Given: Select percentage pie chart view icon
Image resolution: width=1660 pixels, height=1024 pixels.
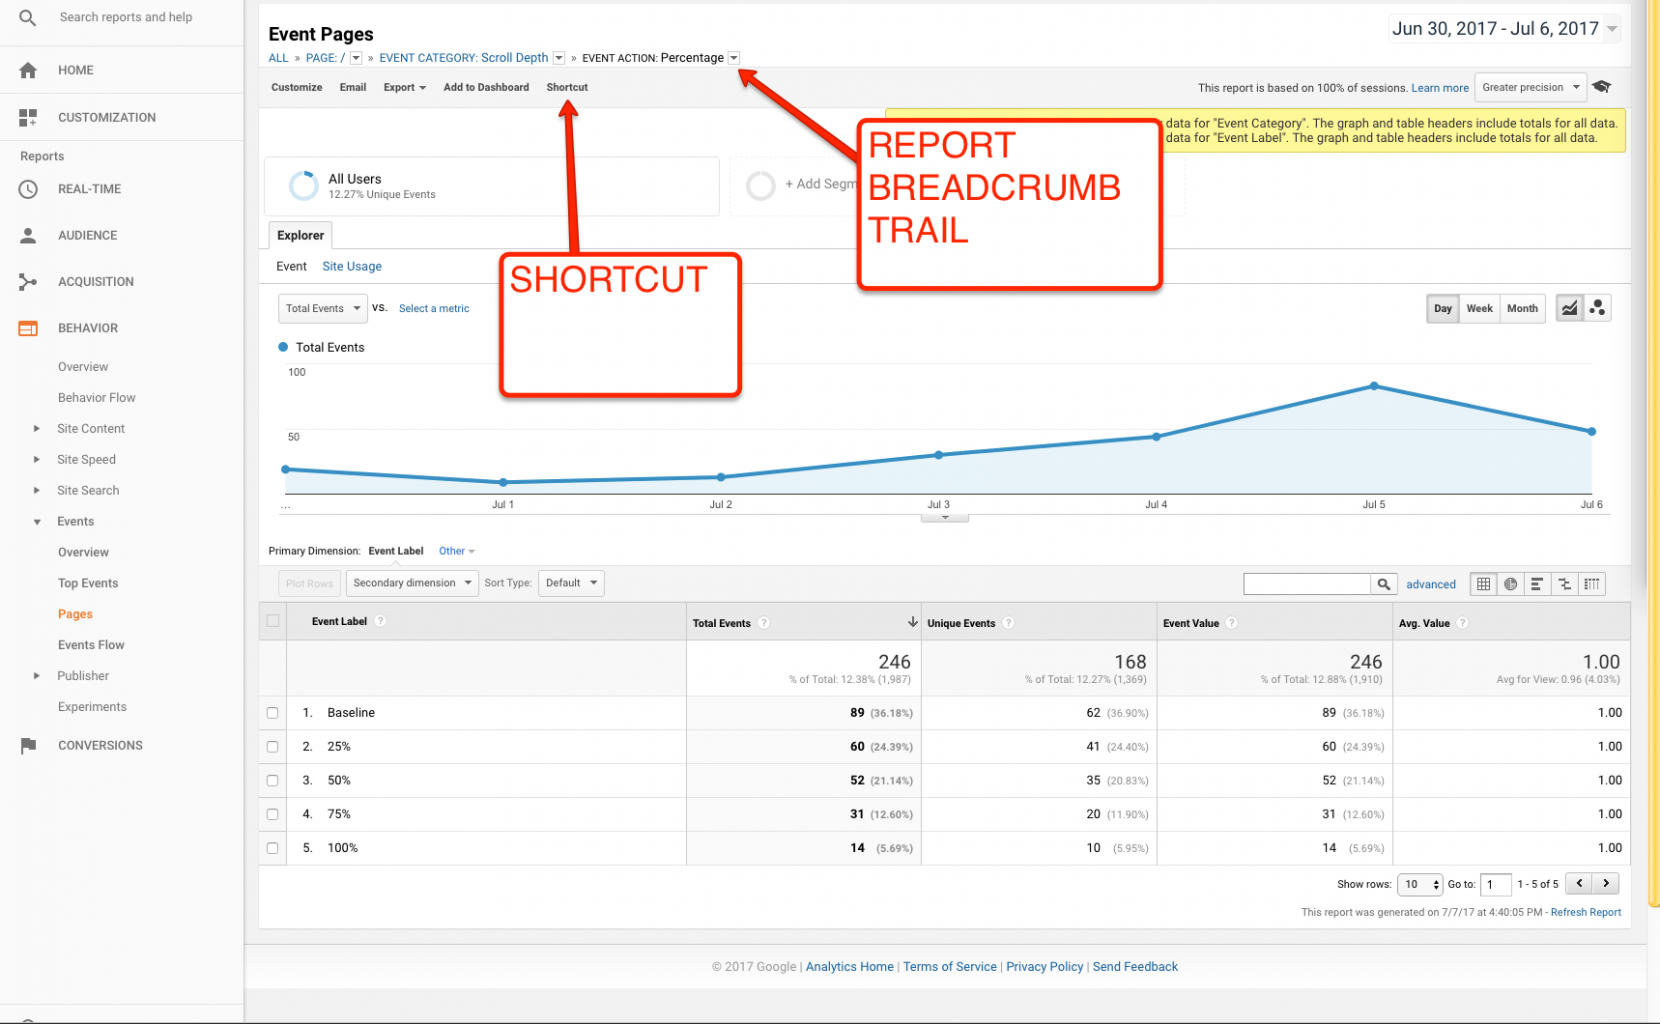Looking at the screenshot, I should point(1510,584).
